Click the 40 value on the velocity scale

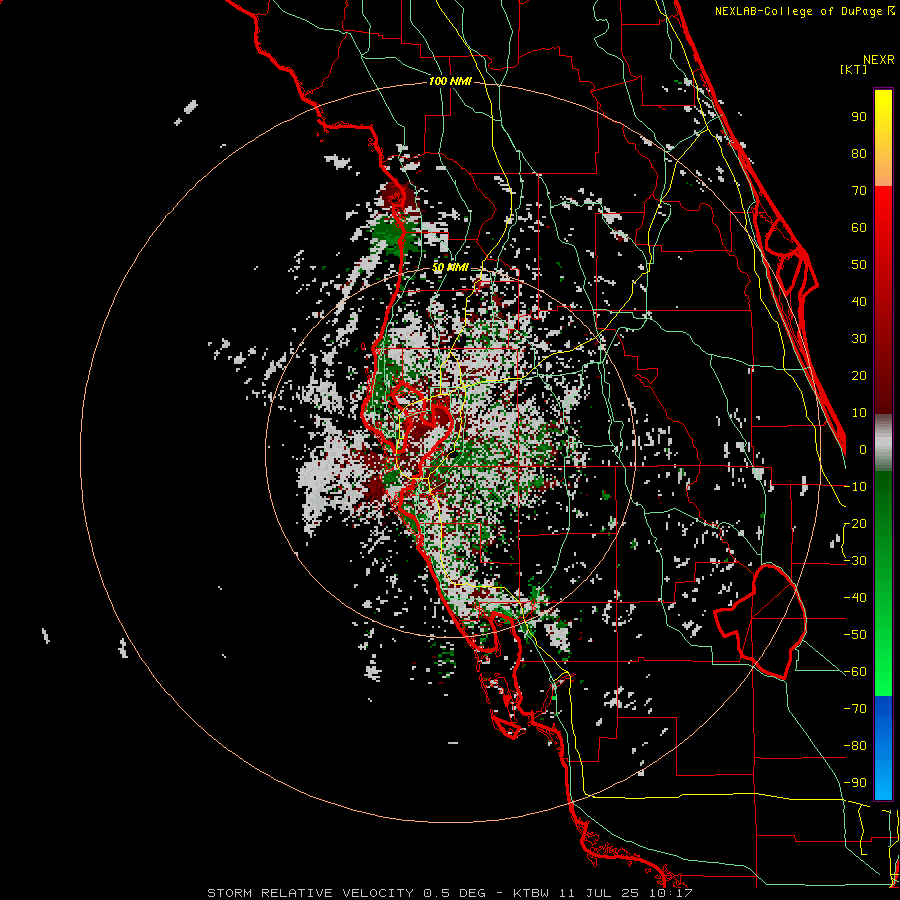859,301
